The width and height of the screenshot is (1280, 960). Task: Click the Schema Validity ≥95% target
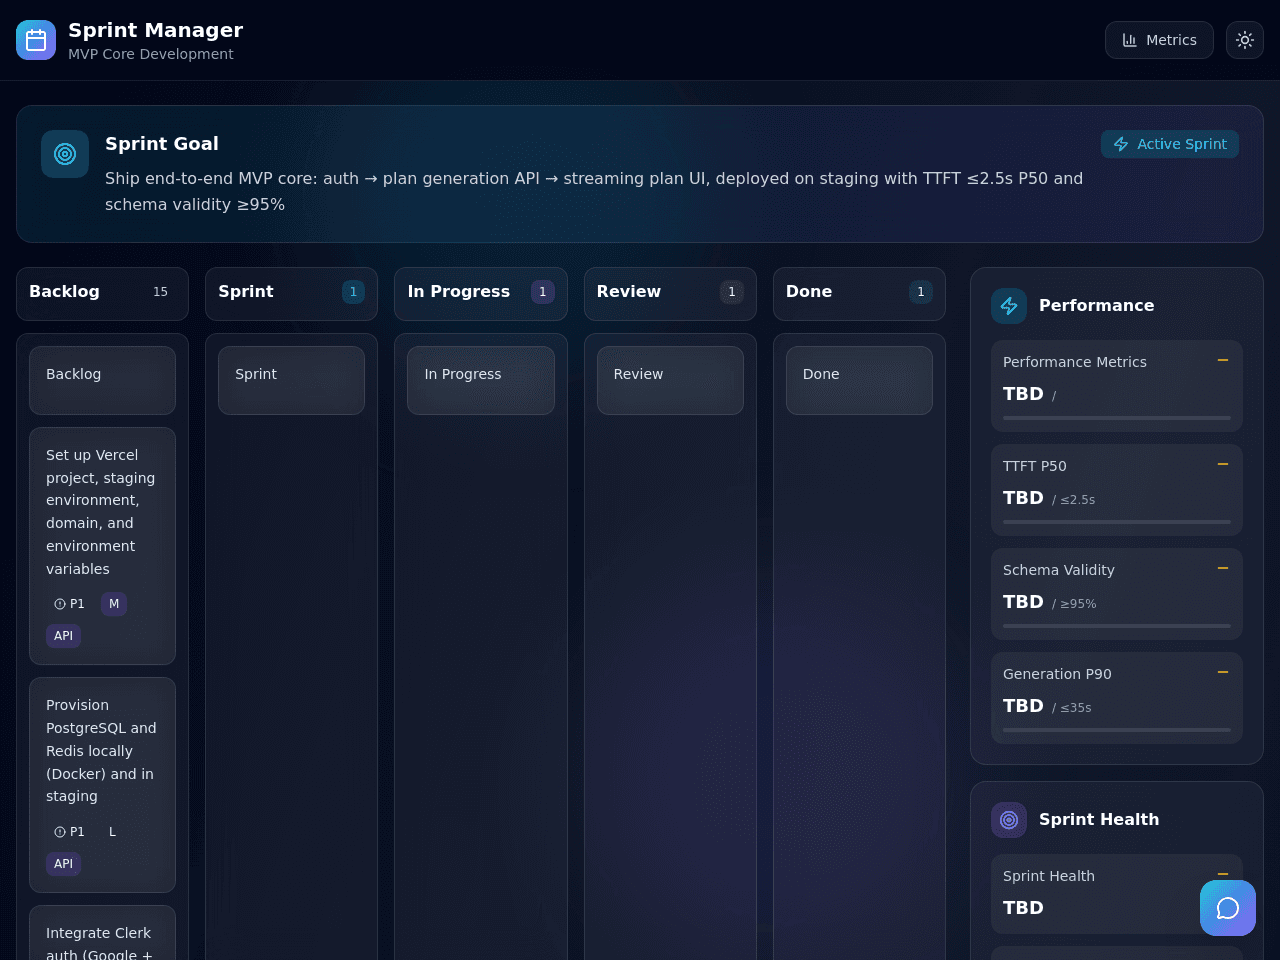tap(1074, 604)
